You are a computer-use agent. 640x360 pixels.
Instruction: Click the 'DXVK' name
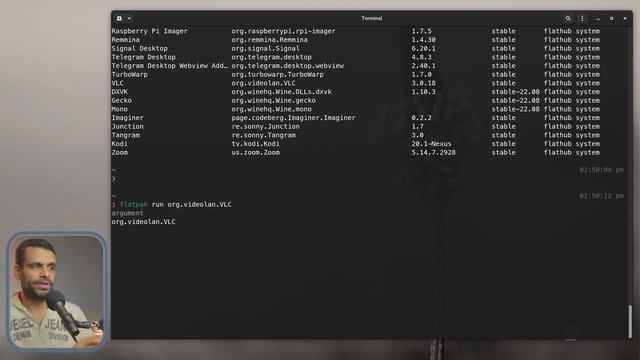pyautogui.click(x=120, y=92)
